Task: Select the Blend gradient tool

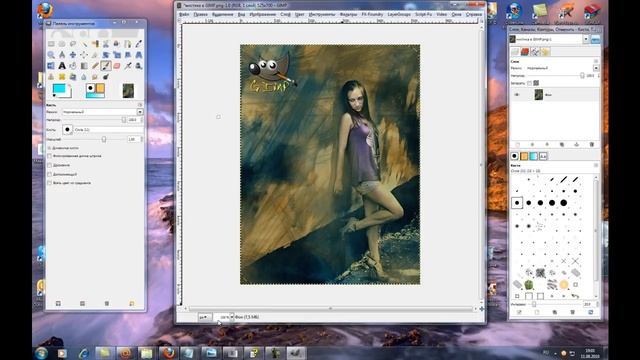Action: [x=84, y=66]
